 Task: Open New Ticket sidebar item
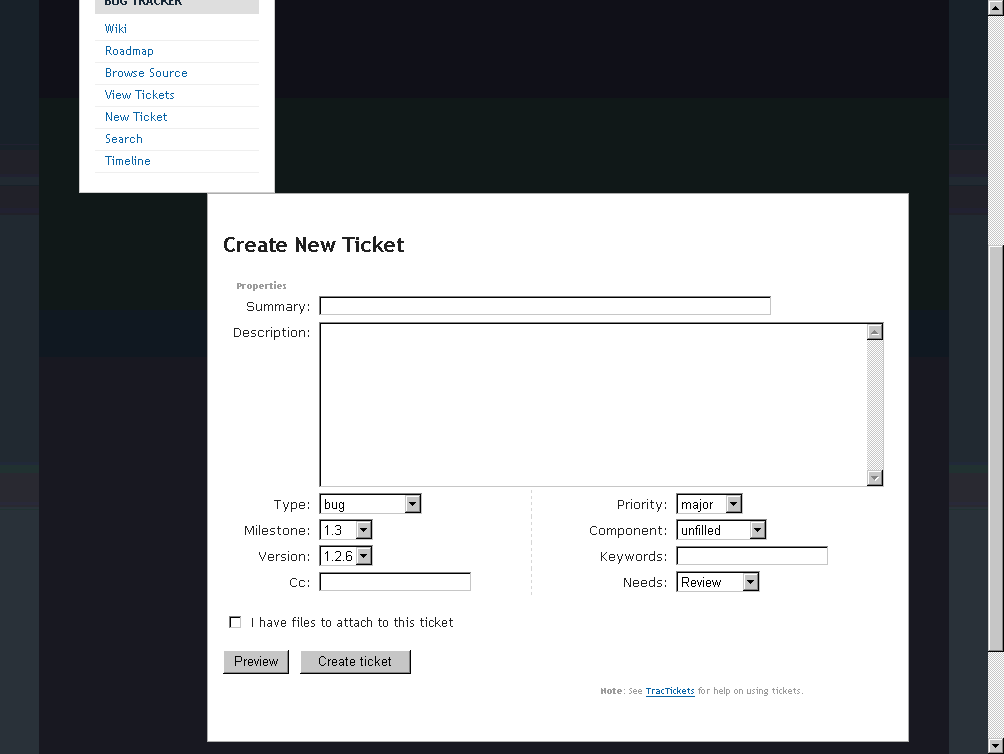pyautogui.click(x=136, y=117)
